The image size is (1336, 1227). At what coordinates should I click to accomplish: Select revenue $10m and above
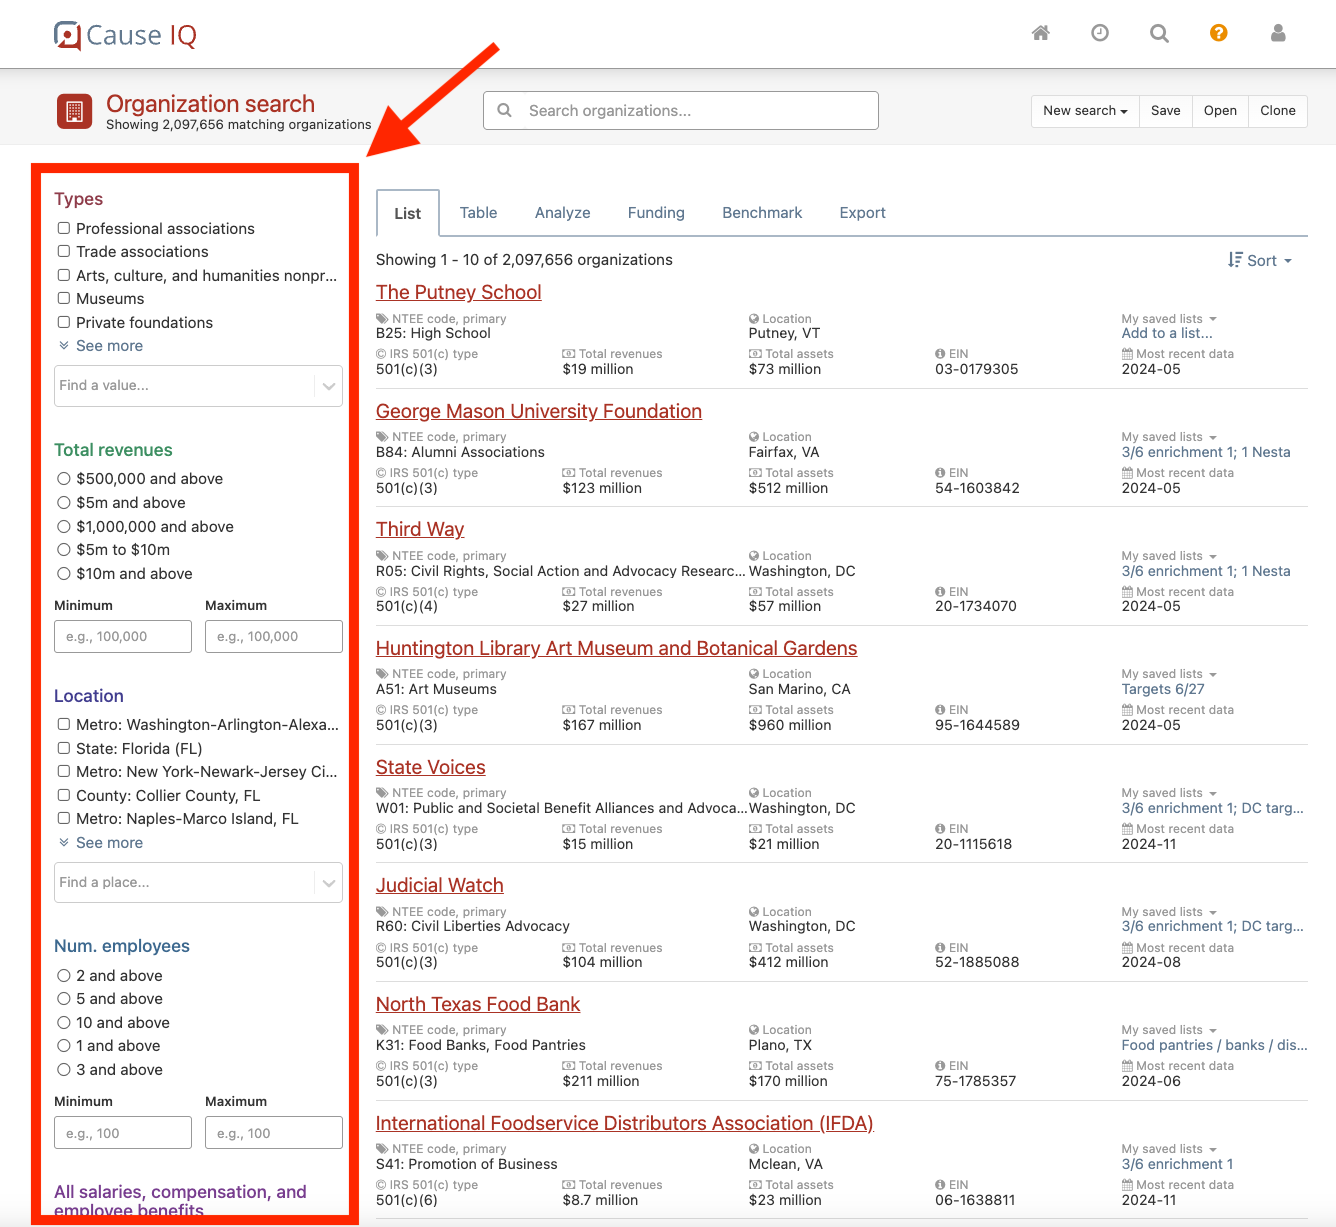pos(64,573)
